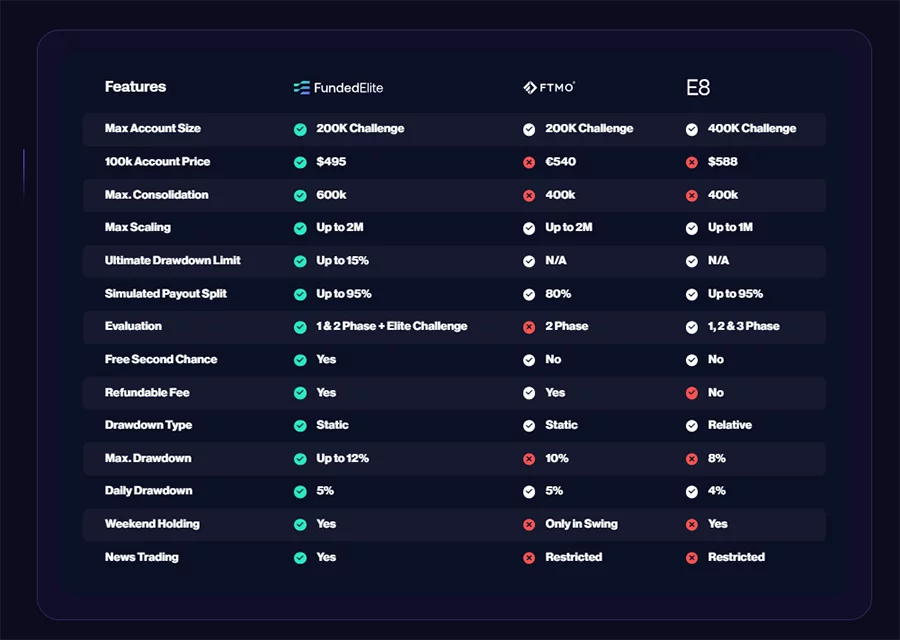
Task: Click E8's Restricted news trading text
Action: [x=736, y=557]
